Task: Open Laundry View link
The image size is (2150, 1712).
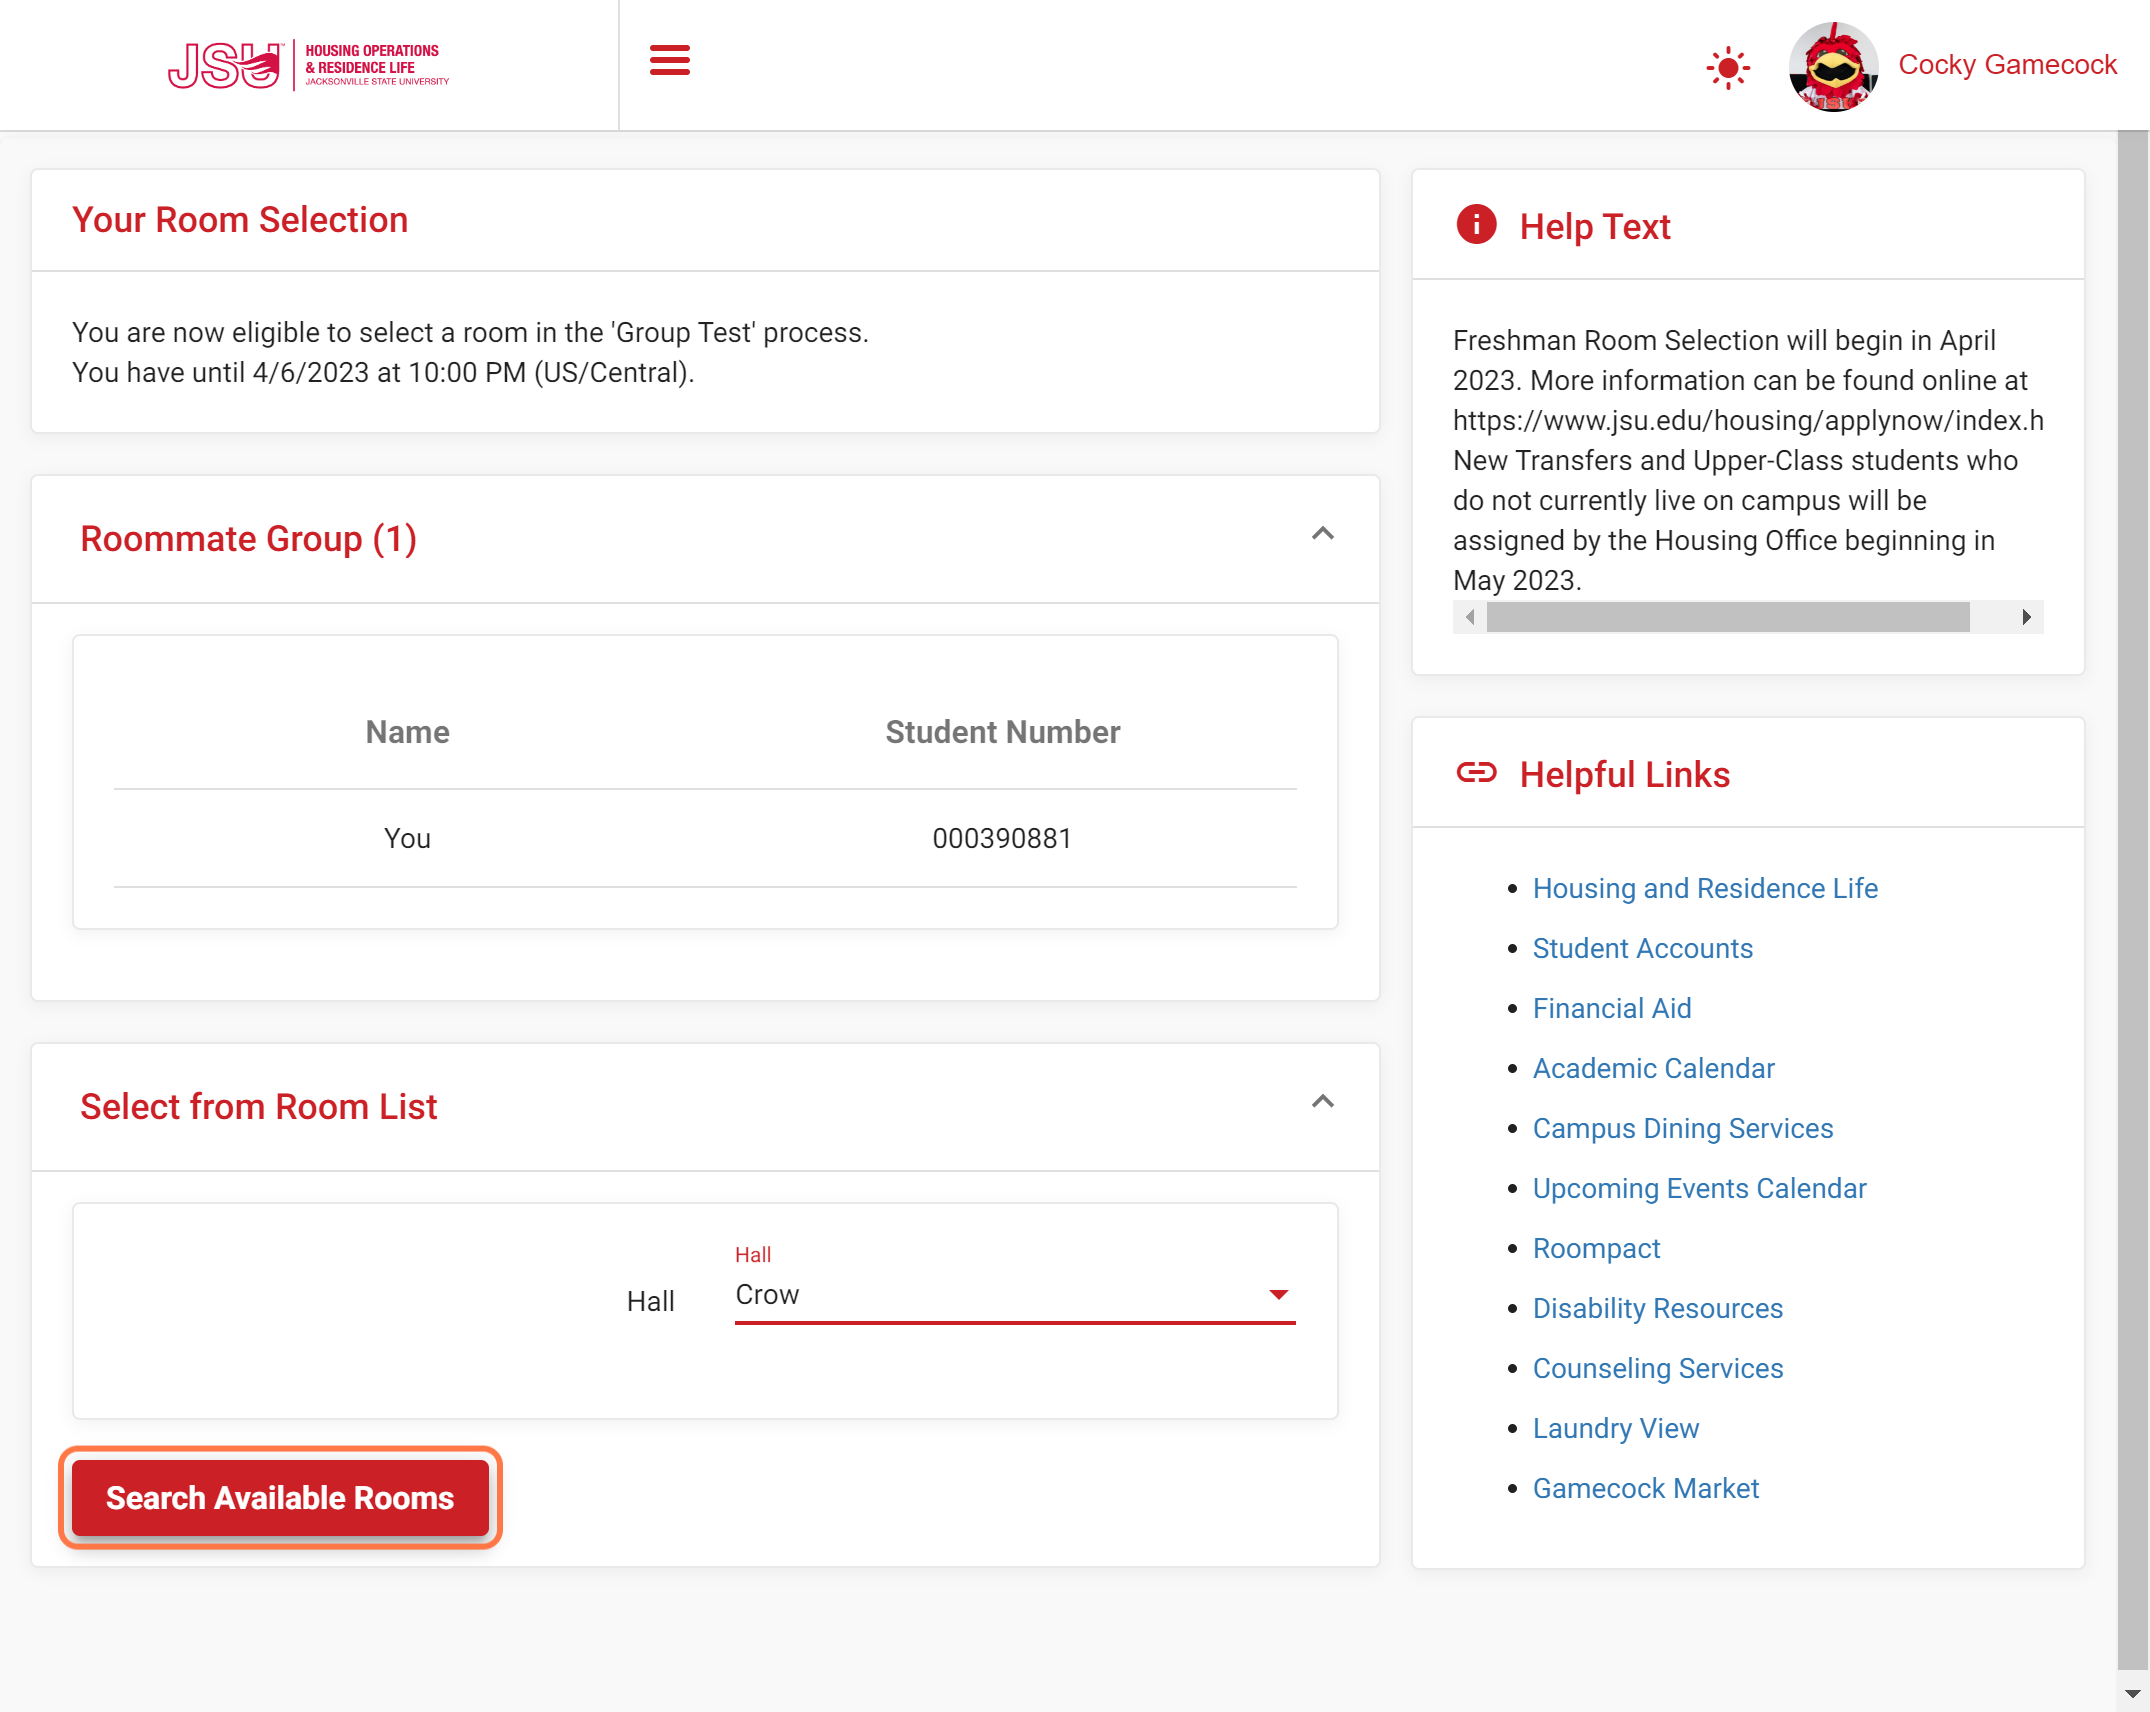Action: 1616,1428
